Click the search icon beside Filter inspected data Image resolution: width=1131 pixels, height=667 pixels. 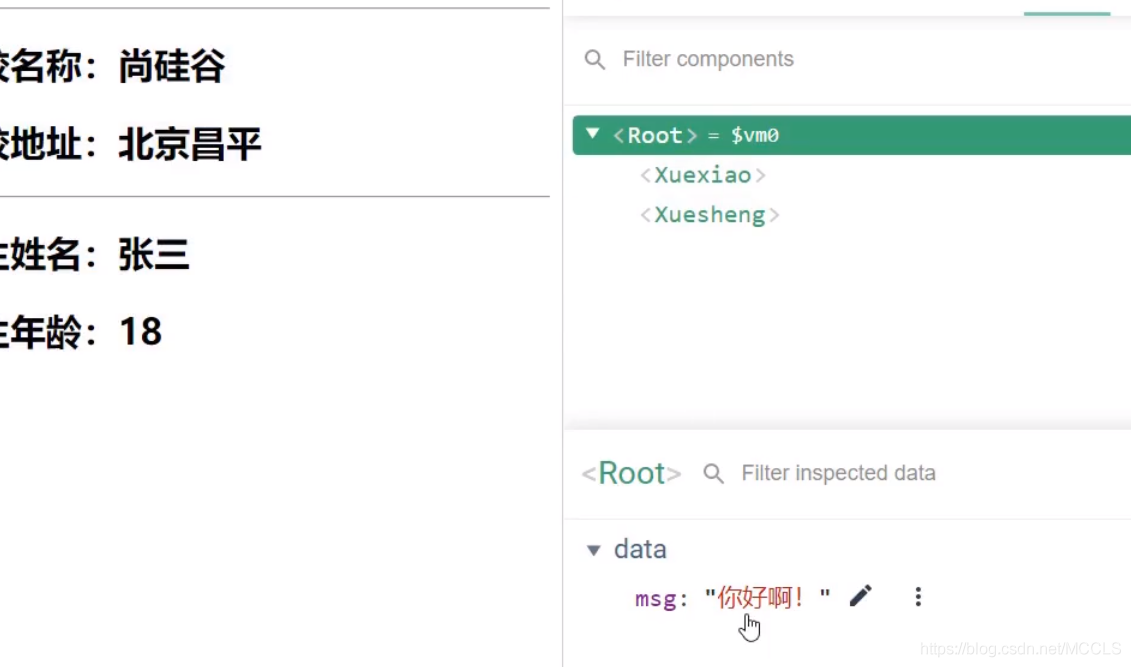click(x=713, y=473)
